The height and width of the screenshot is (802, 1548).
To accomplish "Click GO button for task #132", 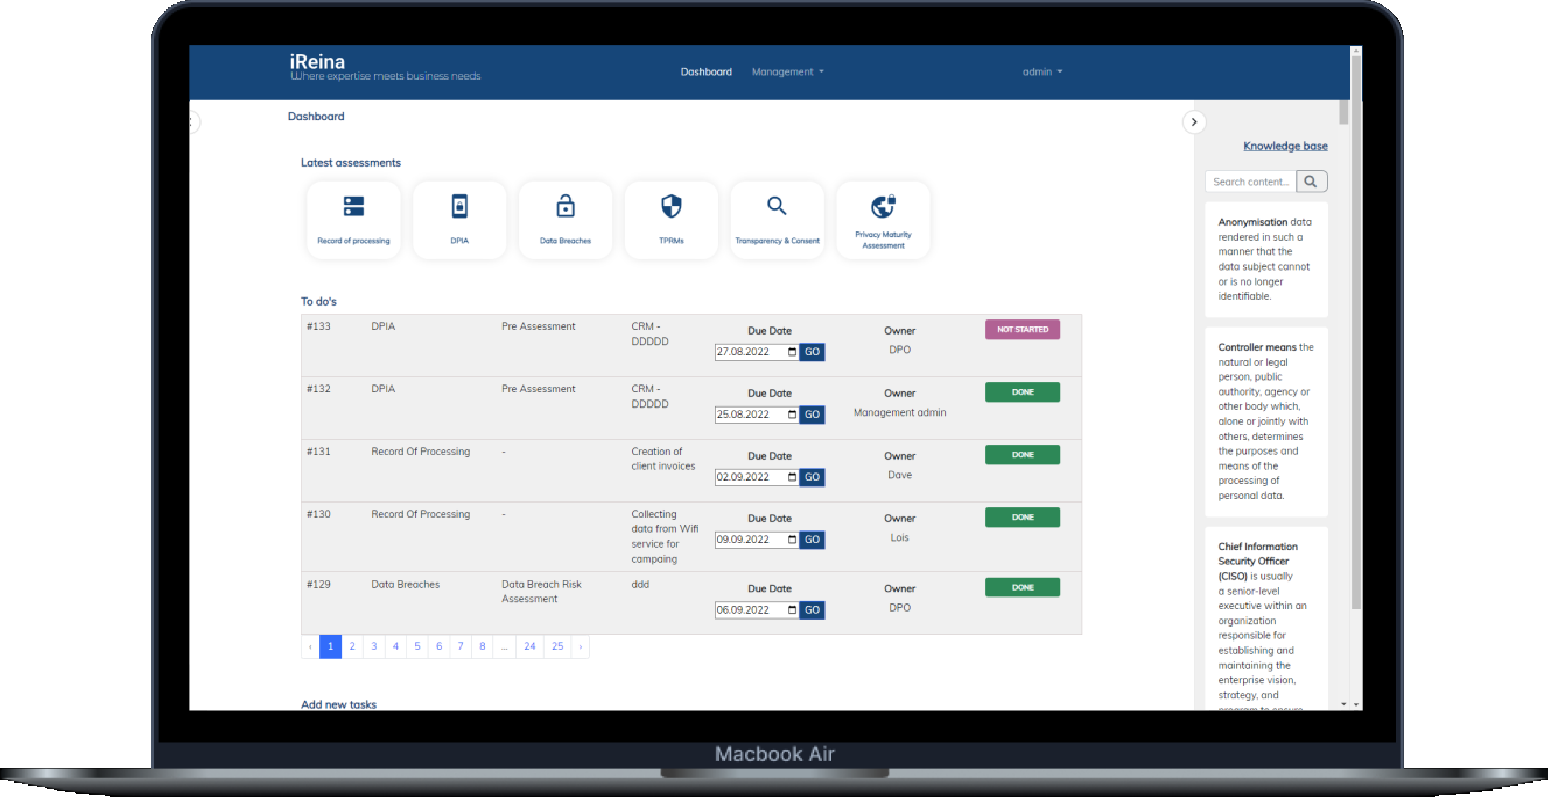I will click(812, 415).
